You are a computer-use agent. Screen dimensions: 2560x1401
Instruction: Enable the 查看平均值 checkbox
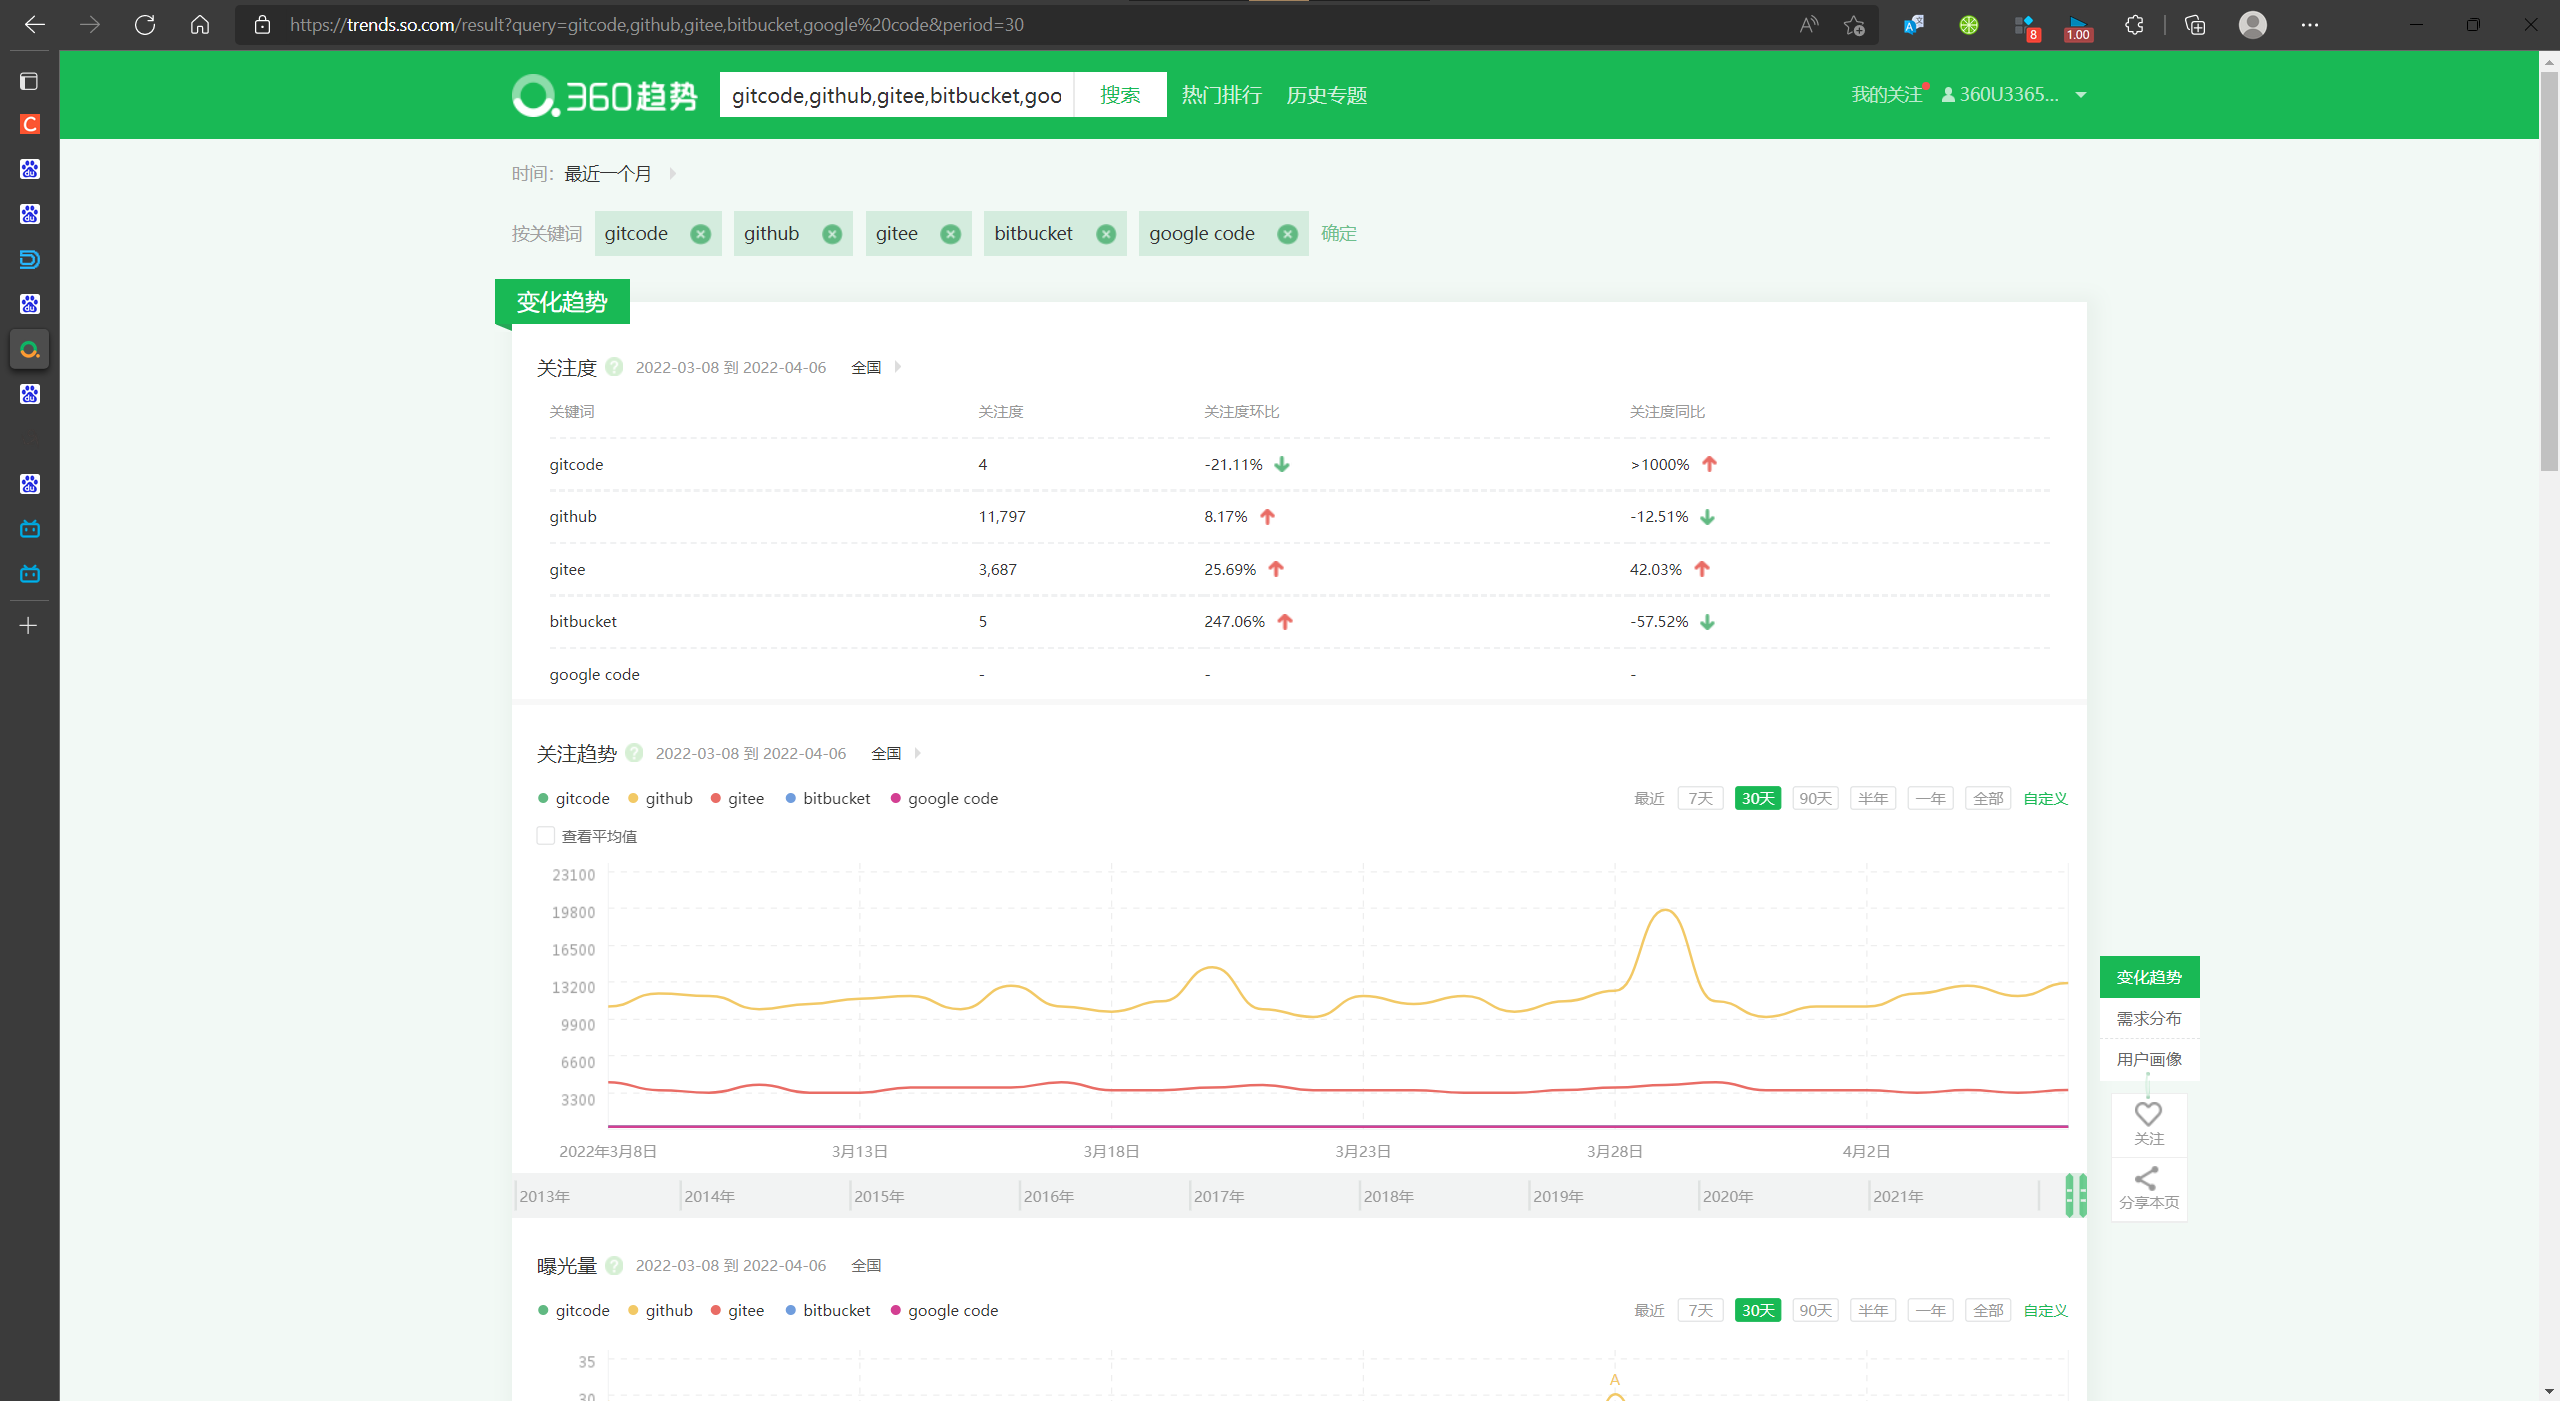(x=546, y=836)
